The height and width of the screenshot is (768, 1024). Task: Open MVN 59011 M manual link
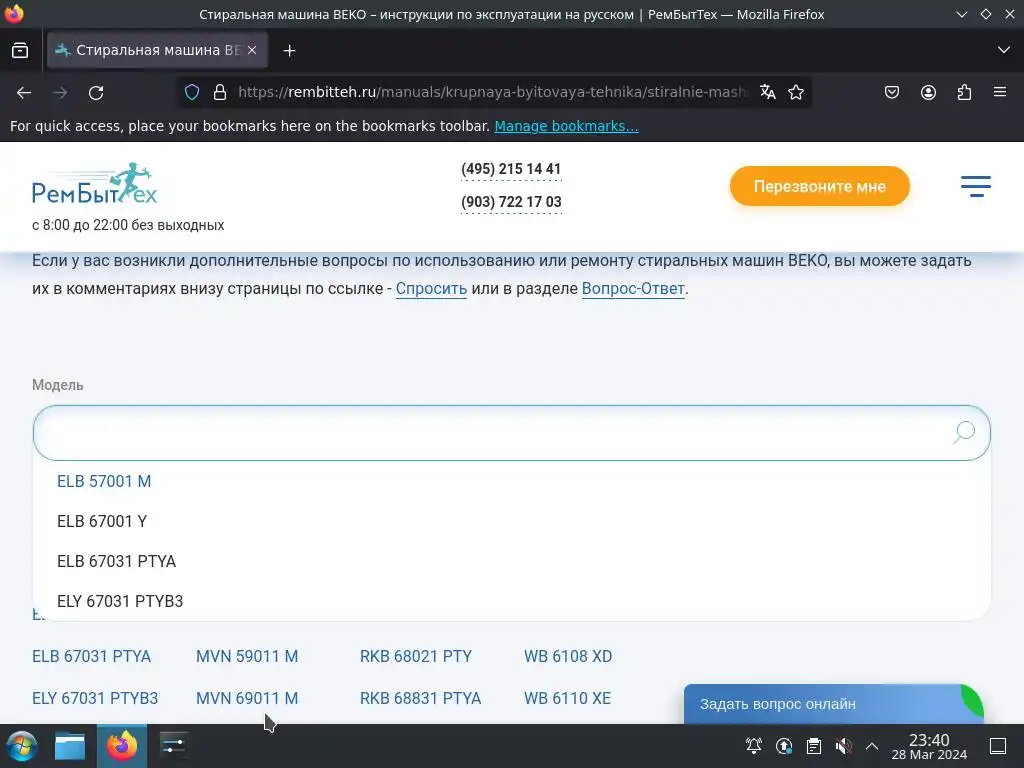[x=247, y=656]
